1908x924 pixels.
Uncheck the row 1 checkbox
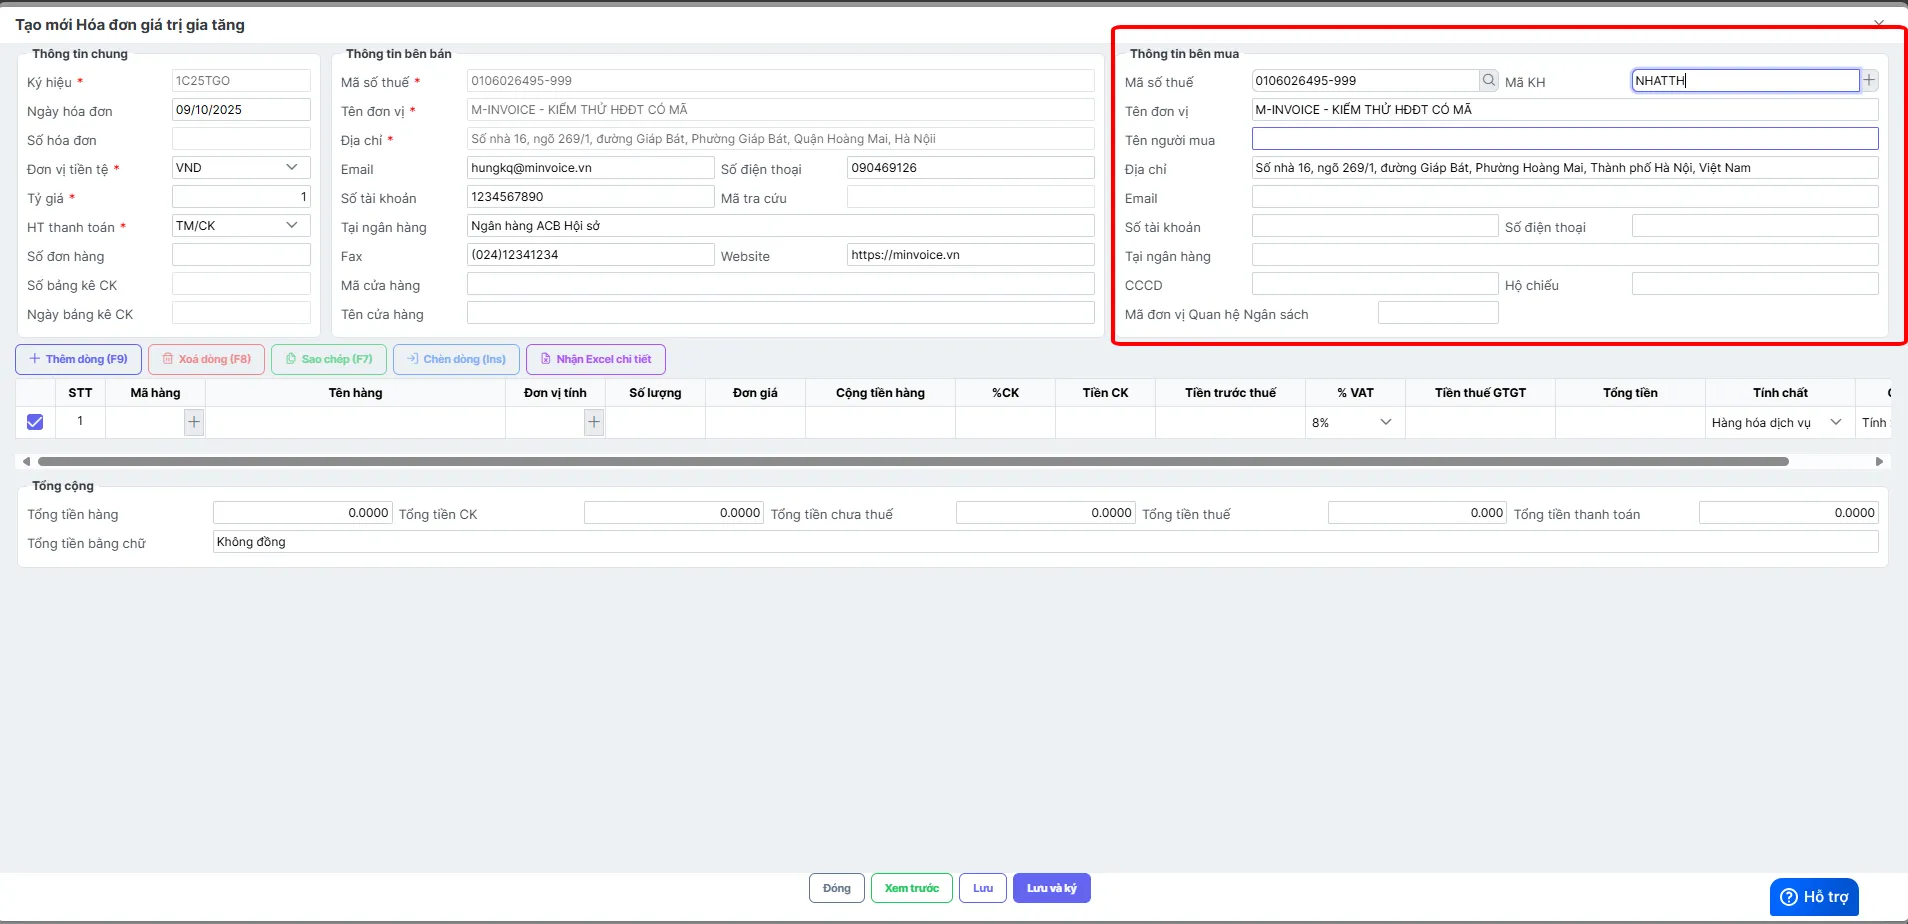click(x=35, y=422)
